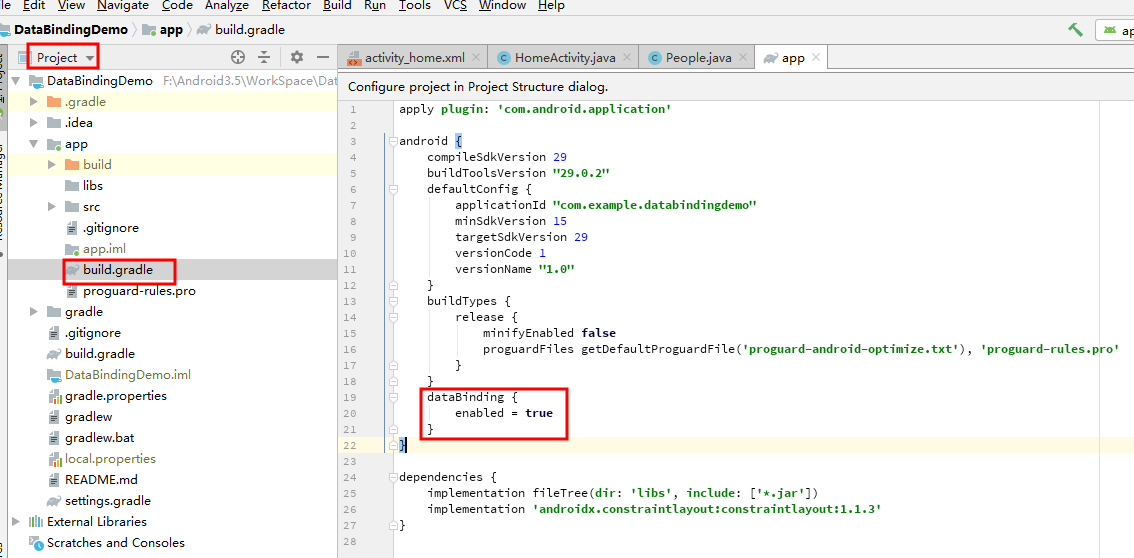Click line number 12 in gutter

(x=351, y=285)
